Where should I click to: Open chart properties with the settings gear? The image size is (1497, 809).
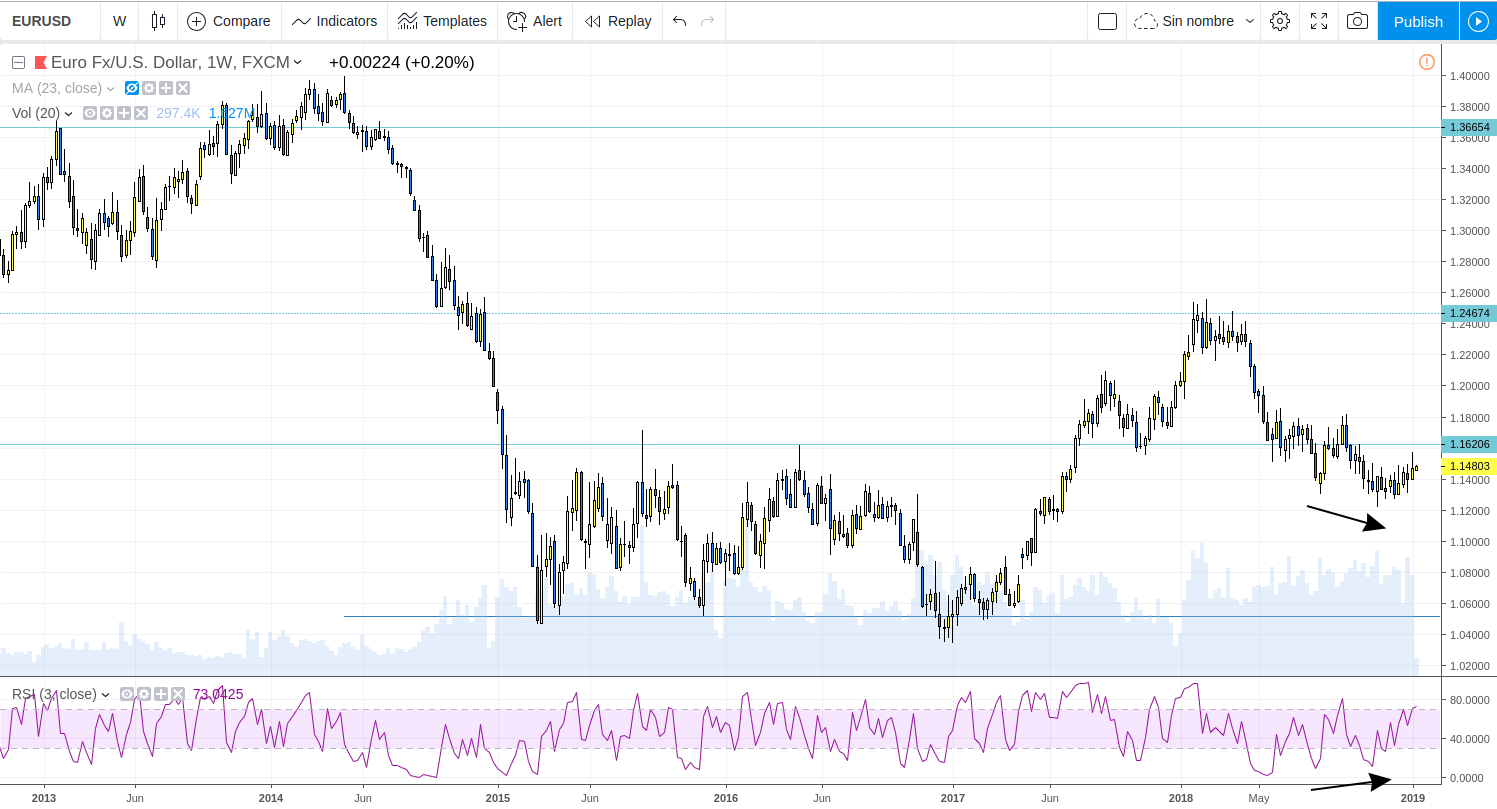pos(1279,20)
